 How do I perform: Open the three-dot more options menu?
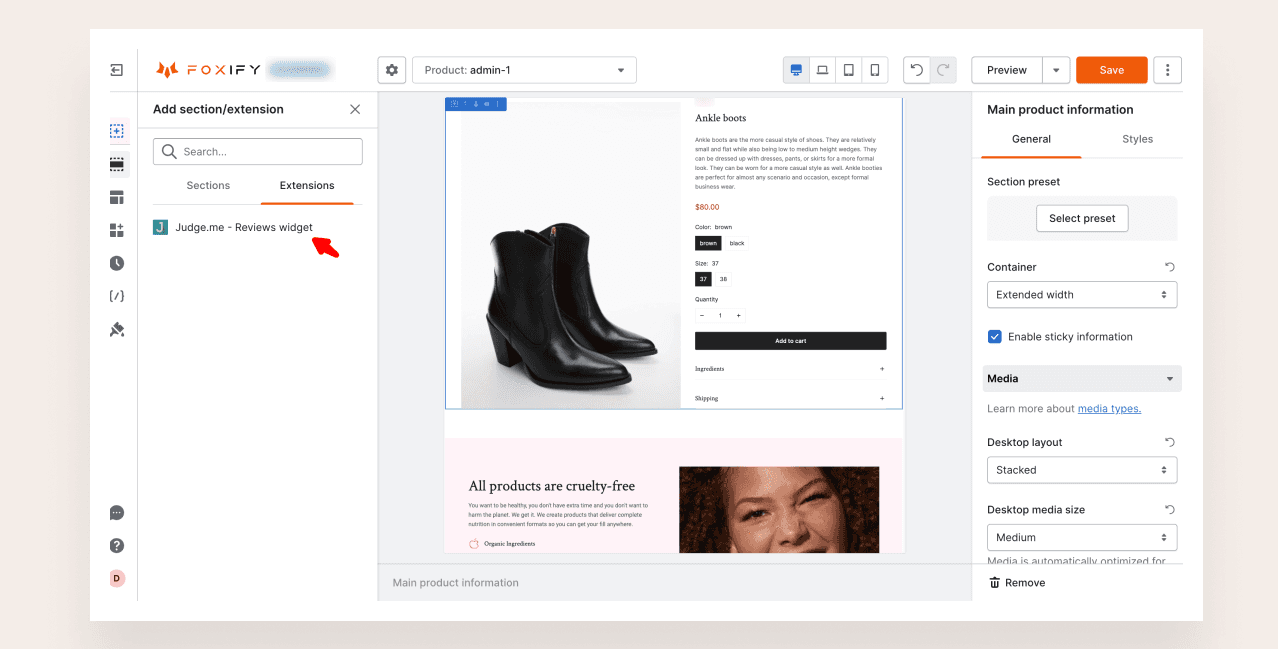point(1167,70)
